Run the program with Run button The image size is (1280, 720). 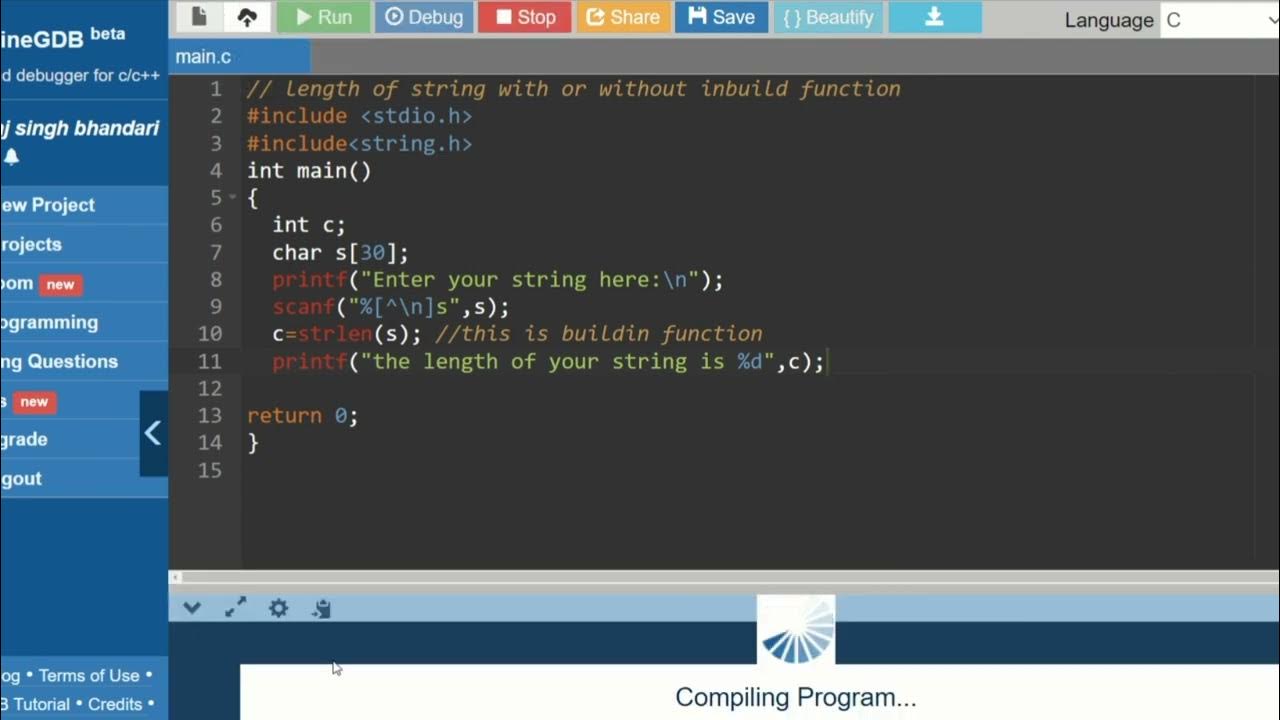tap(323, 17)
